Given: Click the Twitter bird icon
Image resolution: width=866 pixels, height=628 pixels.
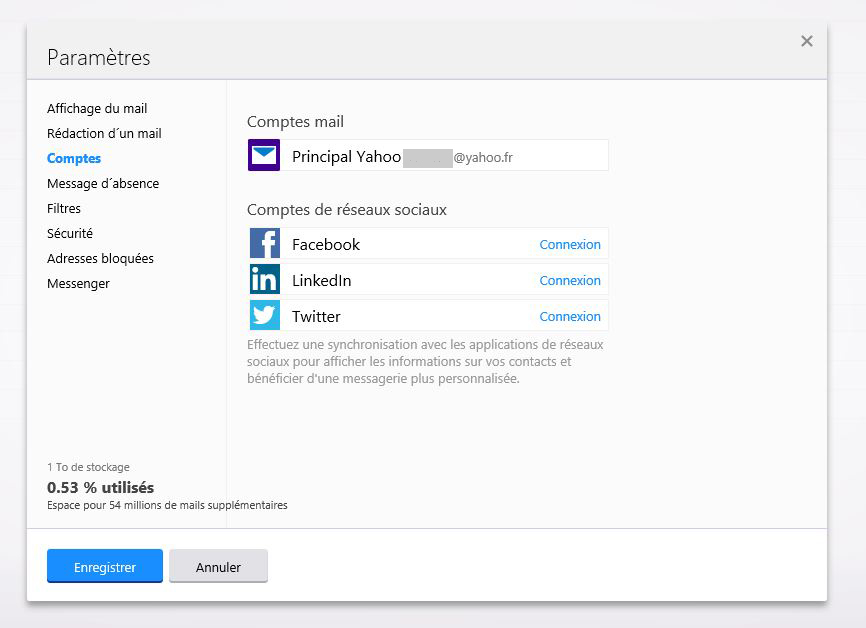Looking at the screenshot, I should click(265, 315).
